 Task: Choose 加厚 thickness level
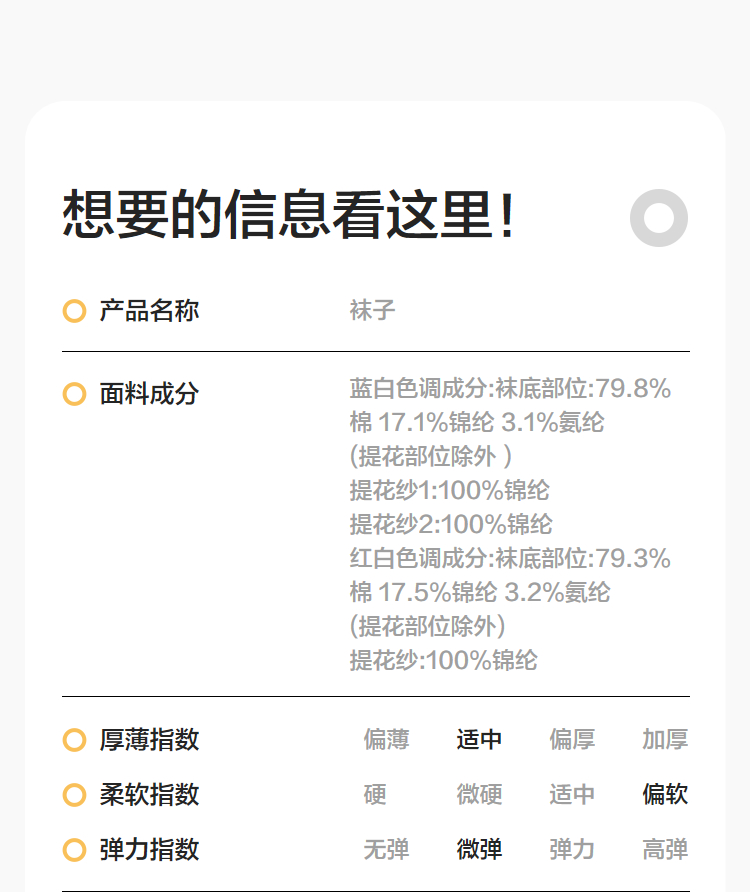(x=665, y=740)
